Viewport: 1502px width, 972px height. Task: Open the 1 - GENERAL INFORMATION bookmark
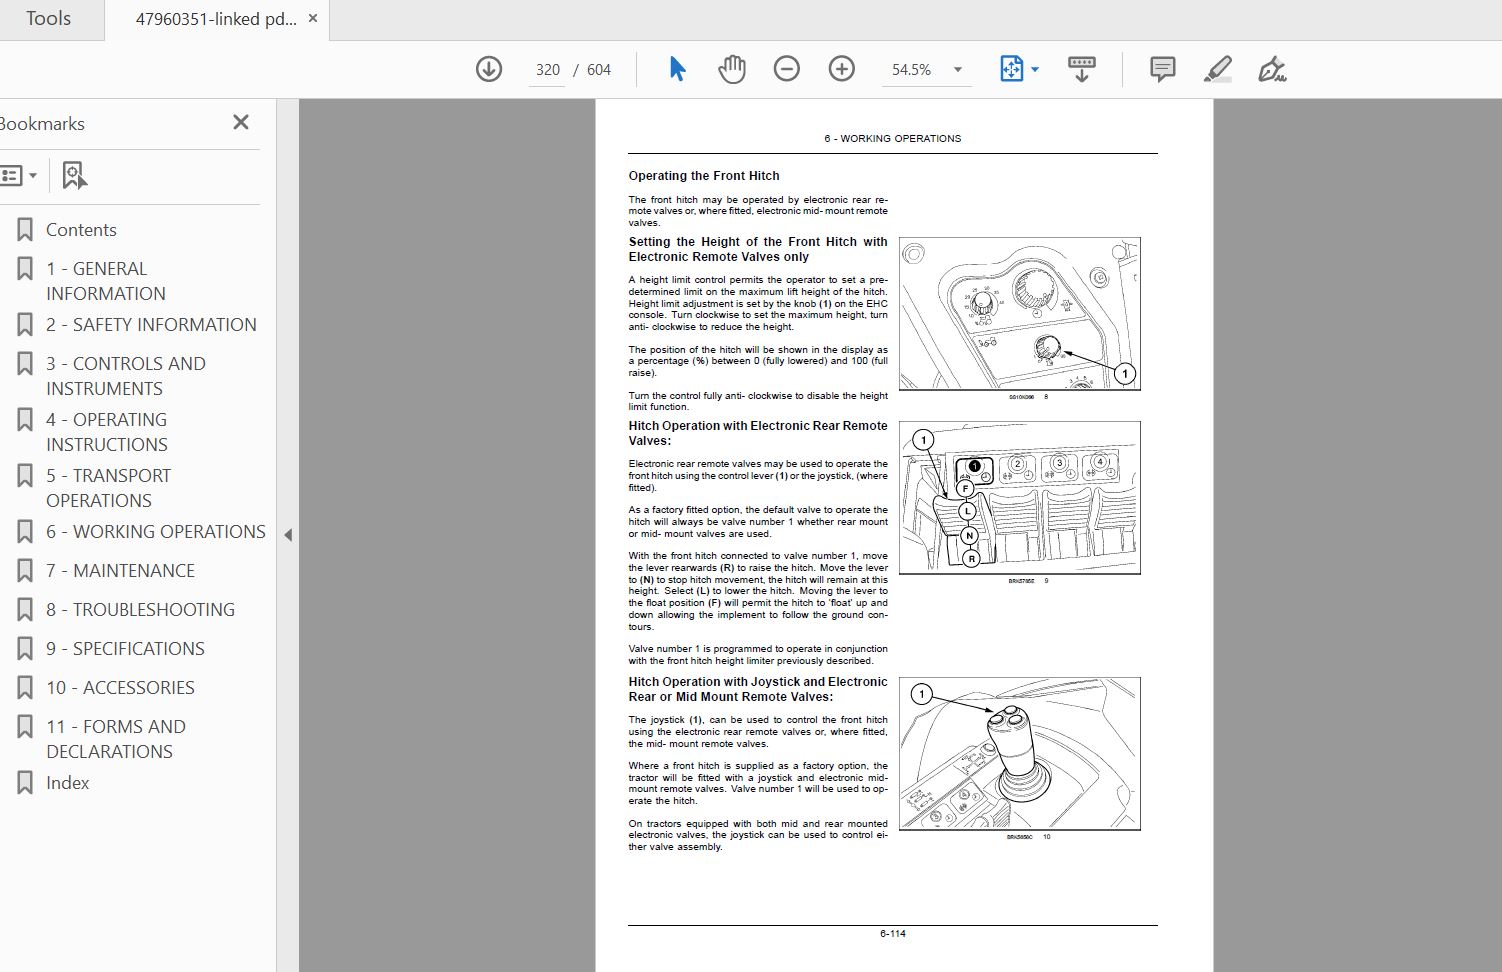pyautogui.click(x=105, y=281)
